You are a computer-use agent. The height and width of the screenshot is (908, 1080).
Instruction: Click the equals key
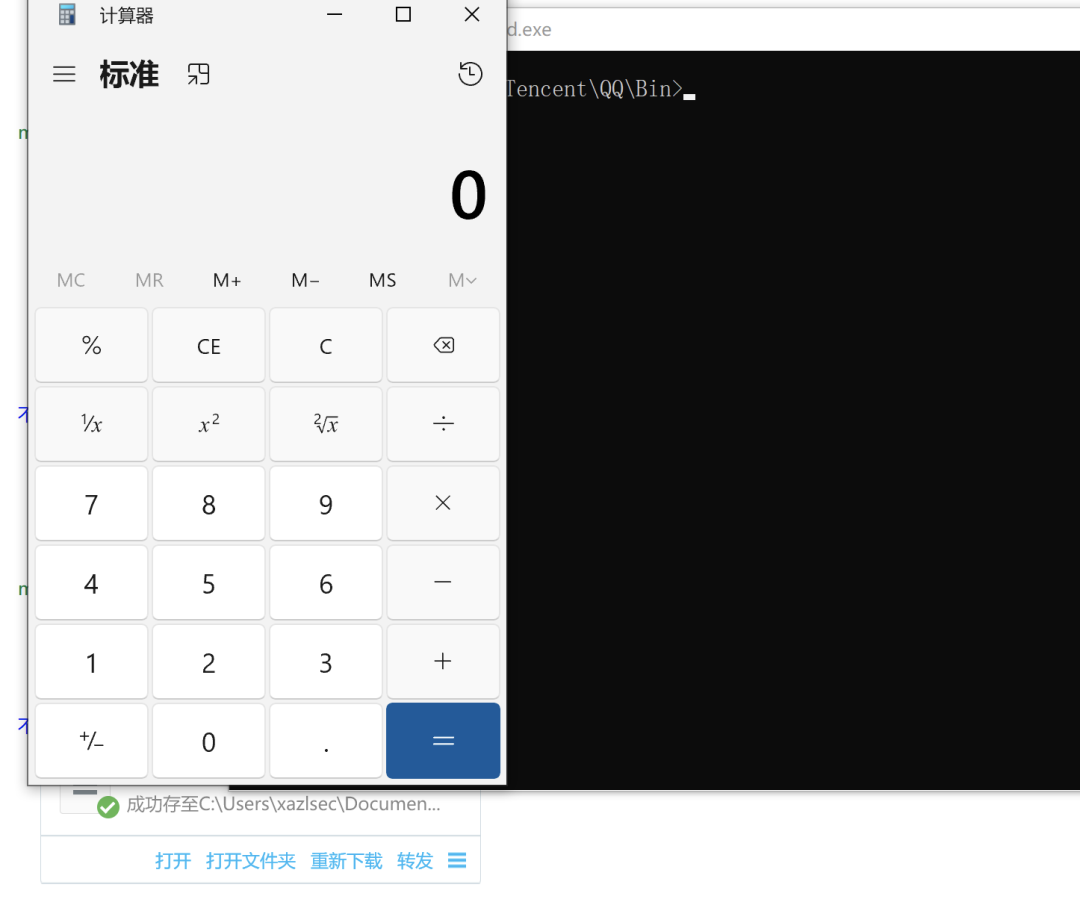point(443,741)
